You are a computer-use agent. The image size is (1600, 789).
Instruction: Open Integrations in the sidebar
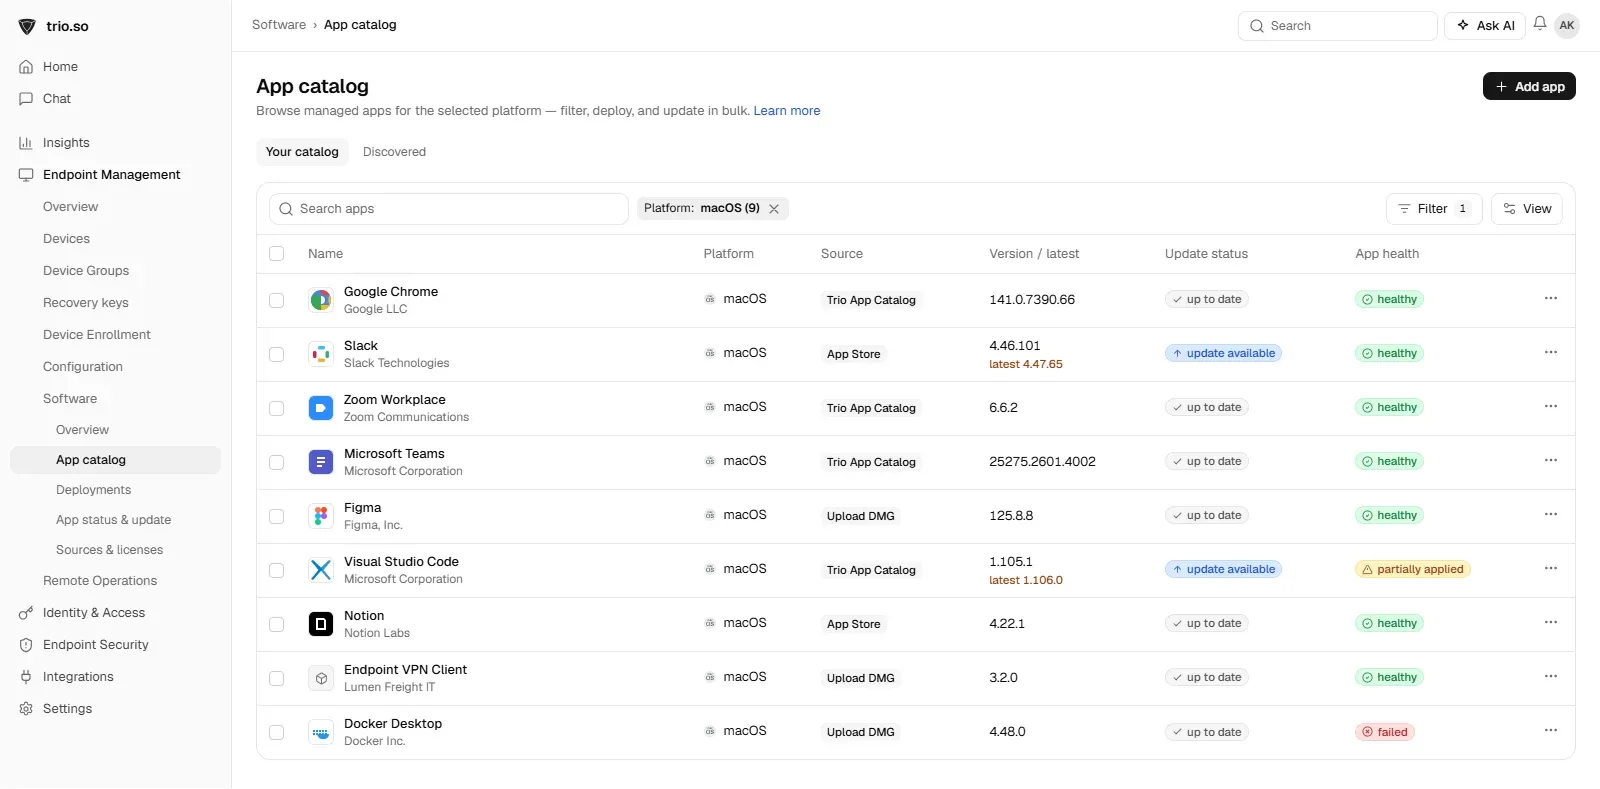pyautogui.click(x=78, y=677)
